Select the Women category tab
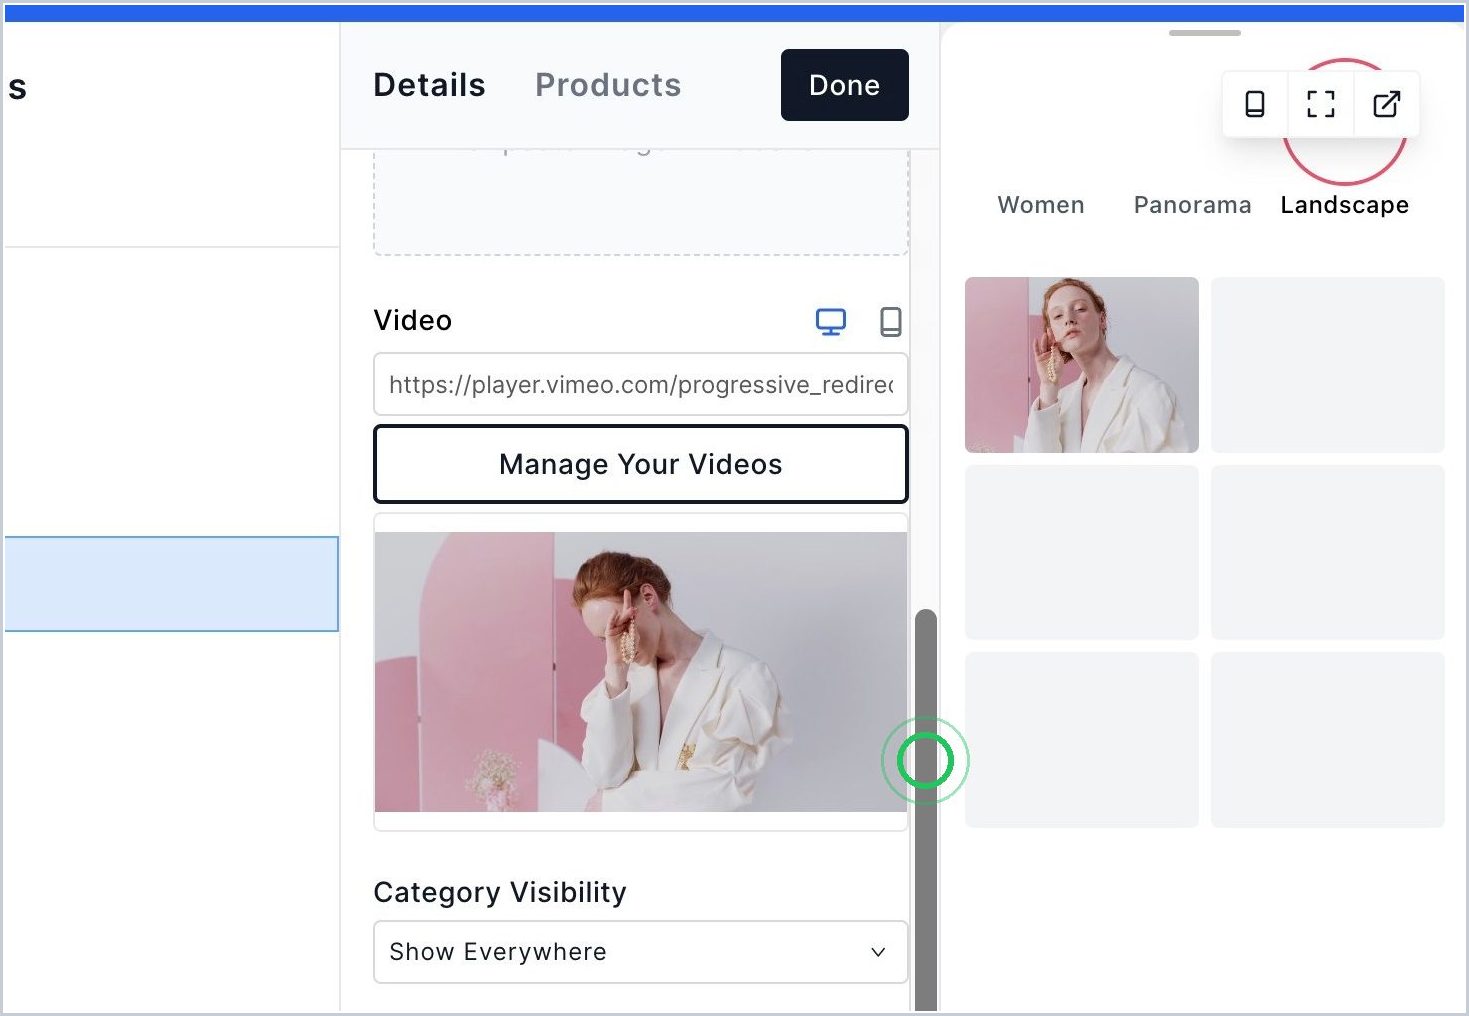The image size is (1469, 1016). click(x=1041, y=205)
